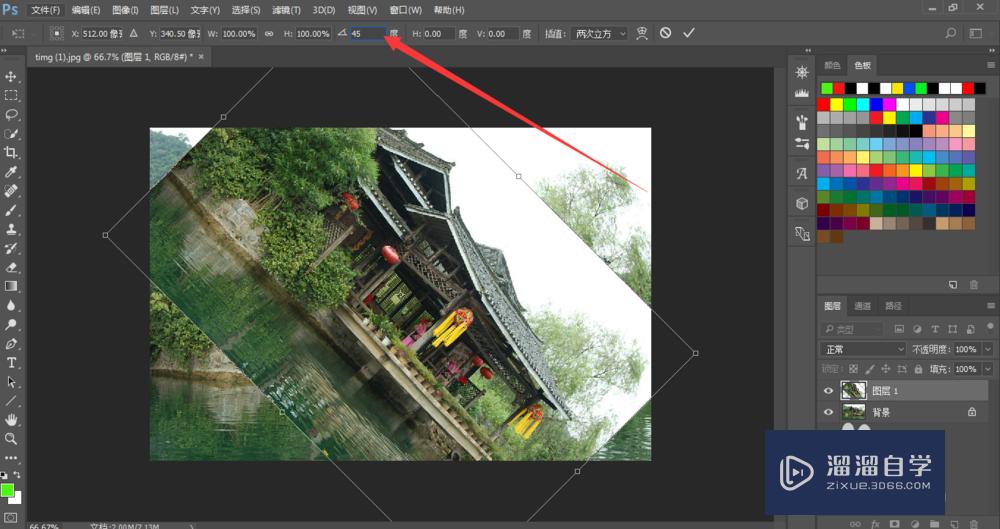The height and width of the screenshot is (529, 1000).
Task: Open the 插值 interpolation dropdown 两次立方
Action: click(x=599, y=34)
